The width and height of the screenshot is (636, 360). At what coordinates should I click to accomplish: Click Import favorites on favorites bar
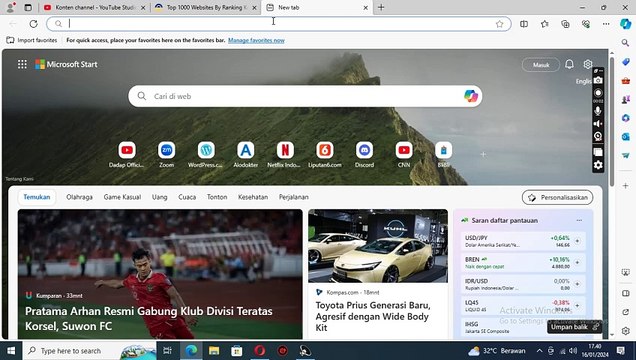(x=32, y=40)
